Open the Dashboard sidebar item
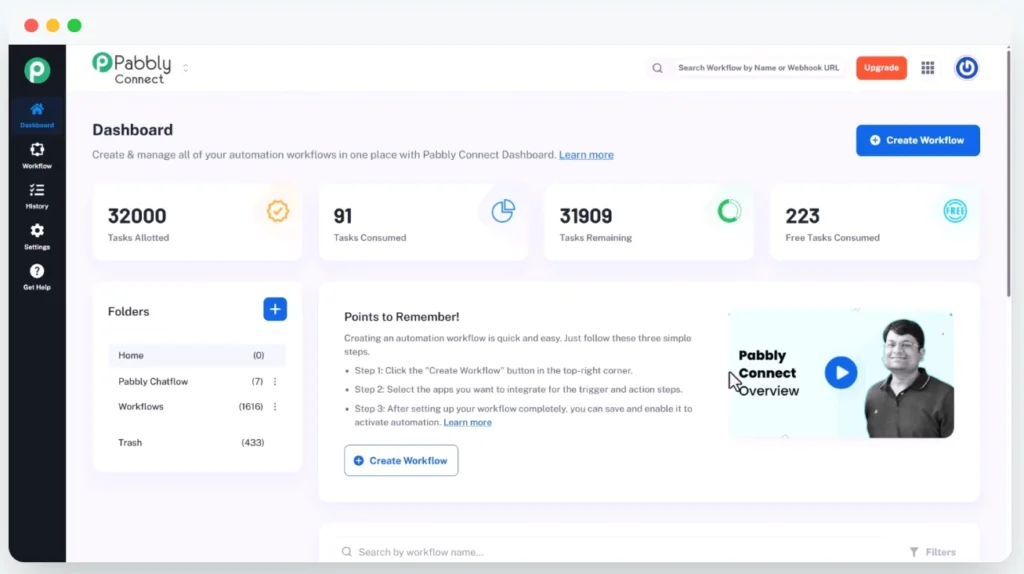The image size is (1024, 574). 37,114
